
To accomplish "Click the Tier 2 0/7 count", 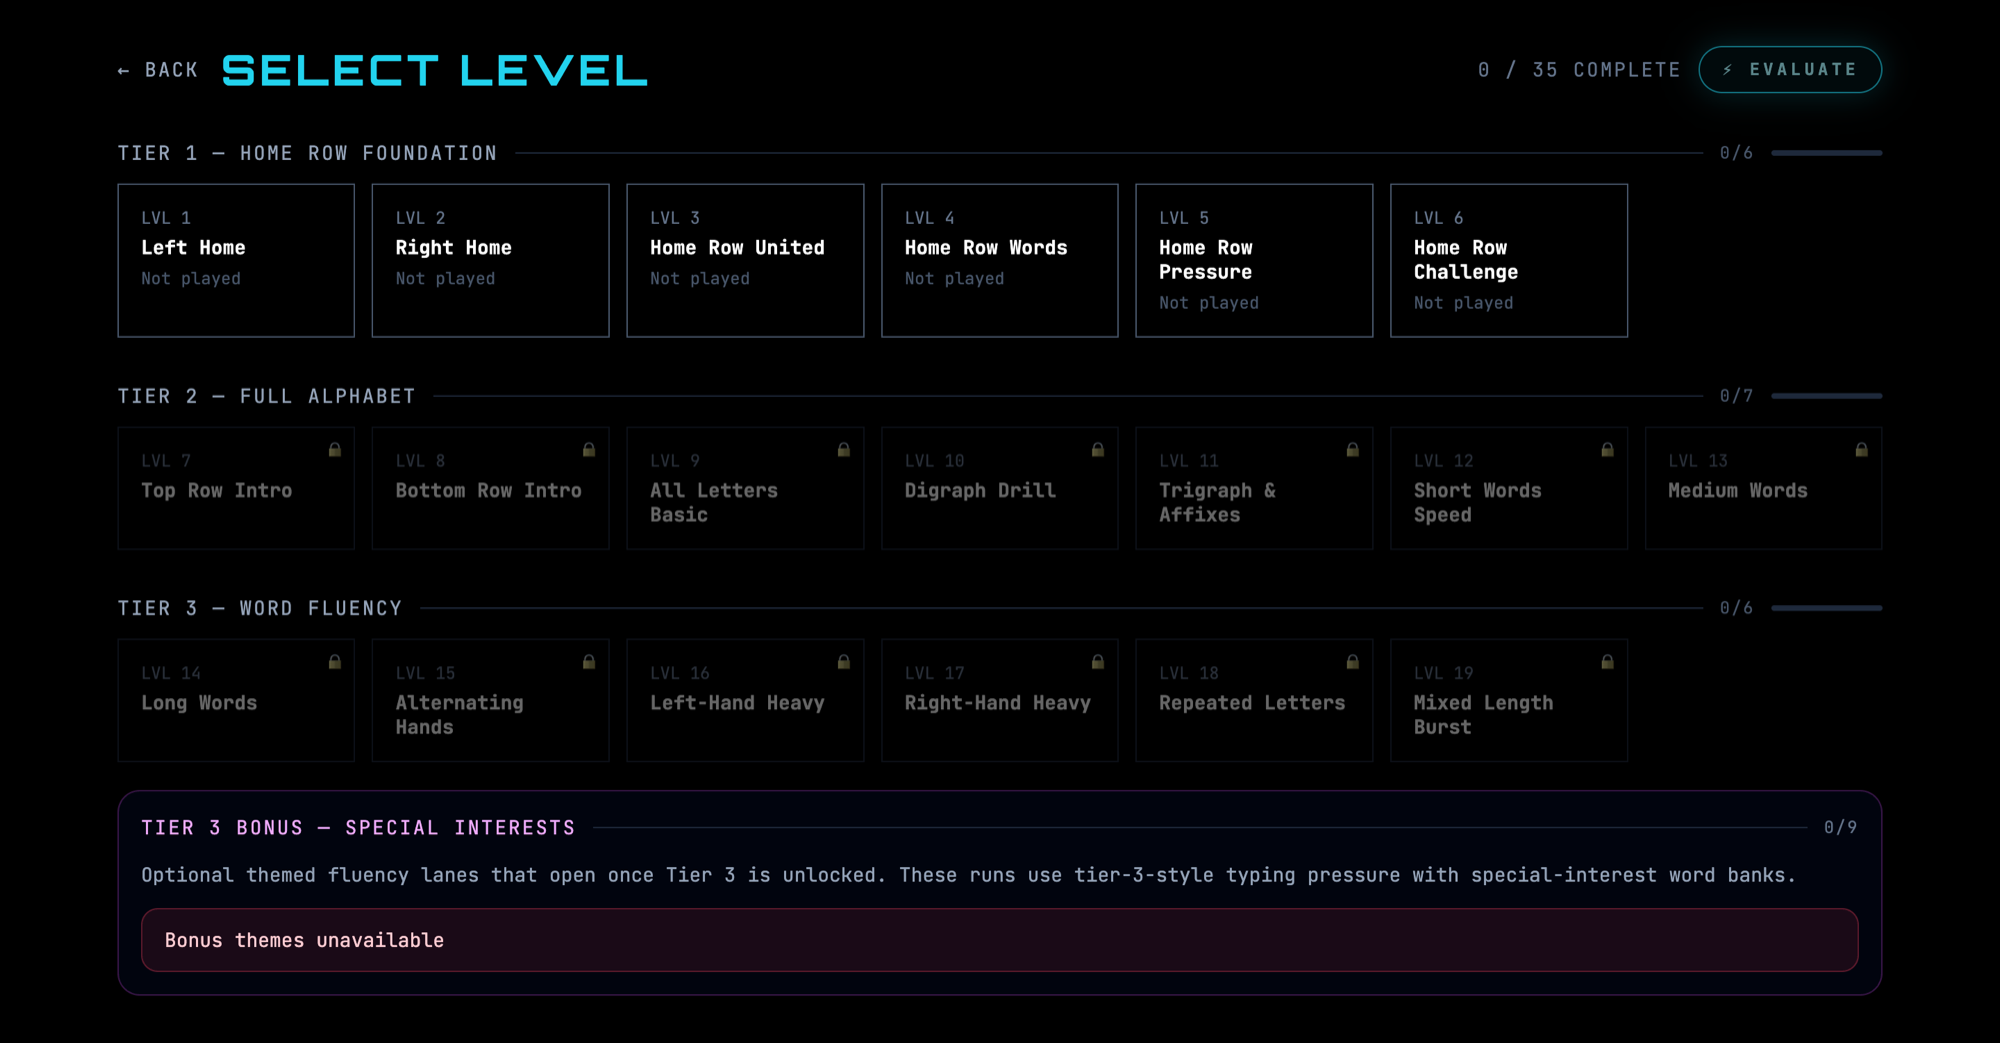I will (x=1736, y=396).
